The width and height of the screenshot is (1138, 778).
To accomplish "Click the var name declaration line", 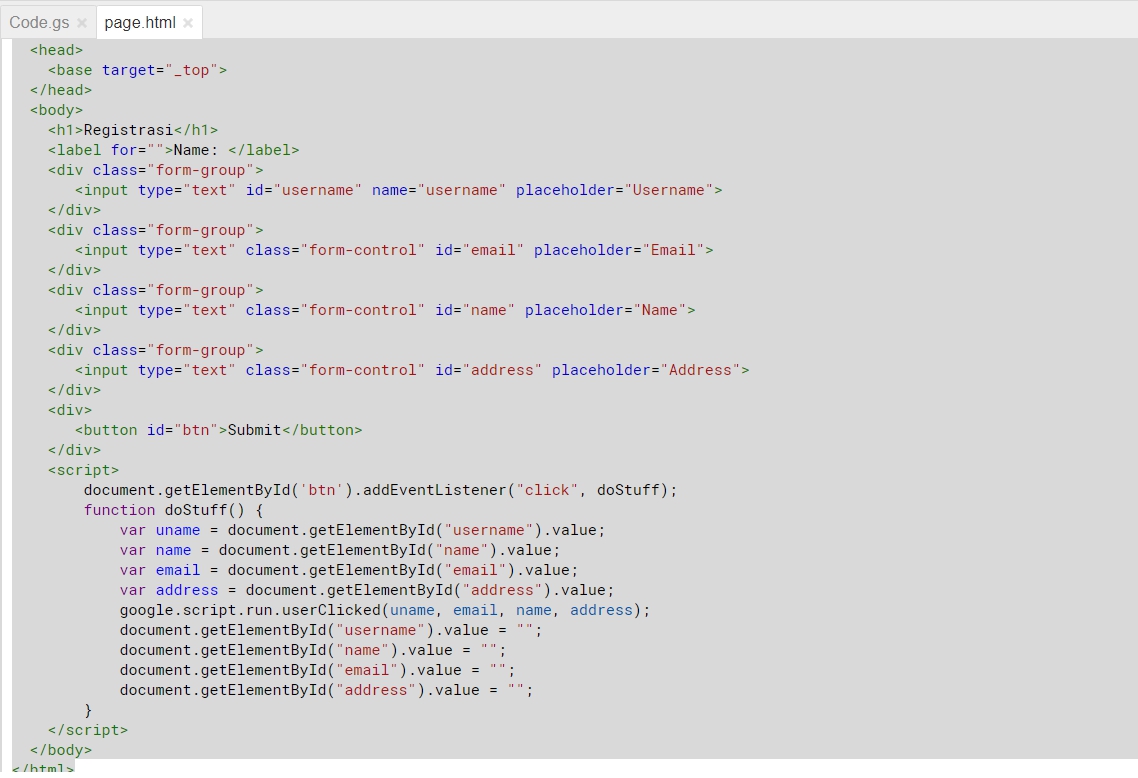I will tap(340, 550).
